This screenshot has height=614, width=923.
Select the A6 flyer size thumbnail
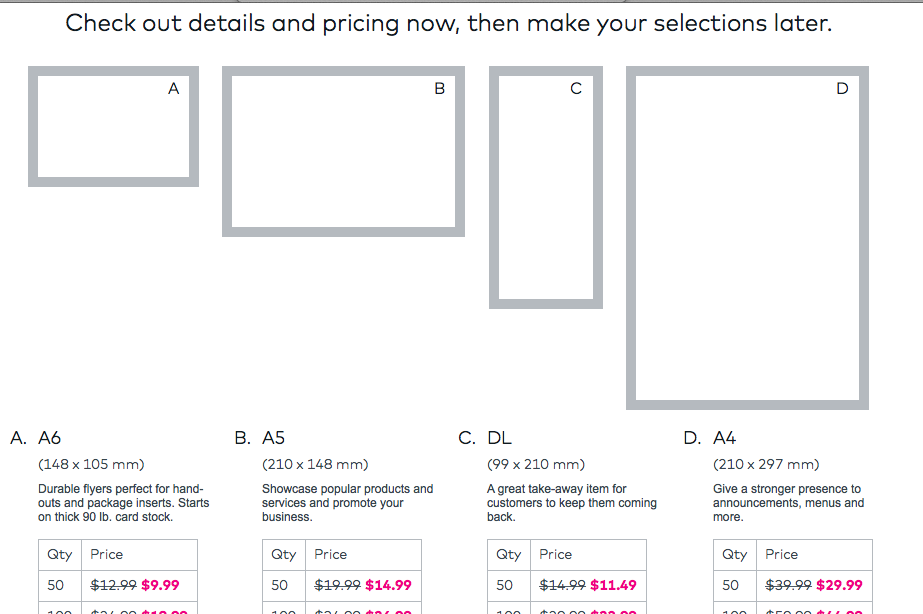click(x=113, y=126)
